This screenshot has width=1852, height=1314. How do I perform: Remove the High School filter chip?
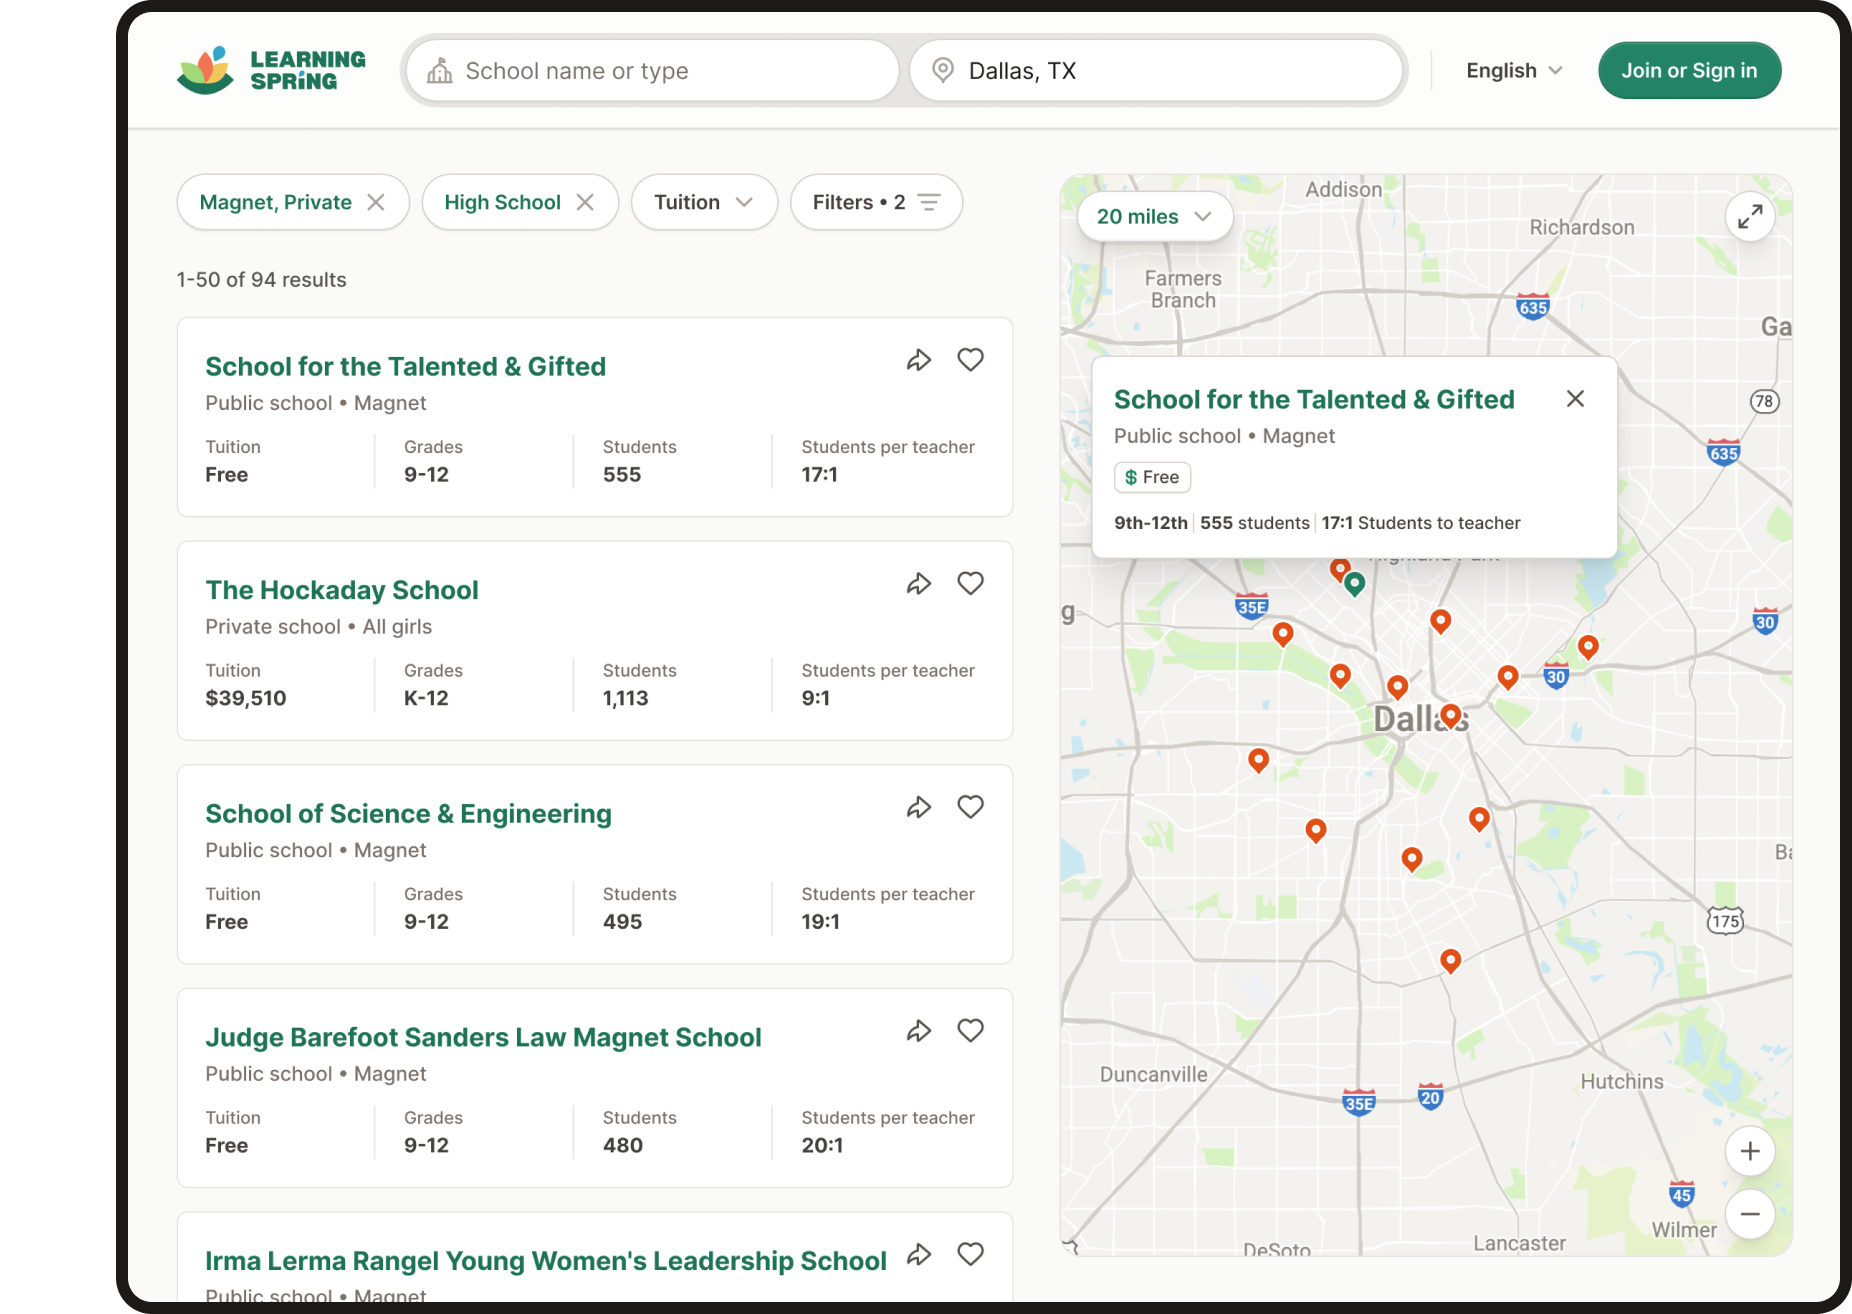click(585, 203)
